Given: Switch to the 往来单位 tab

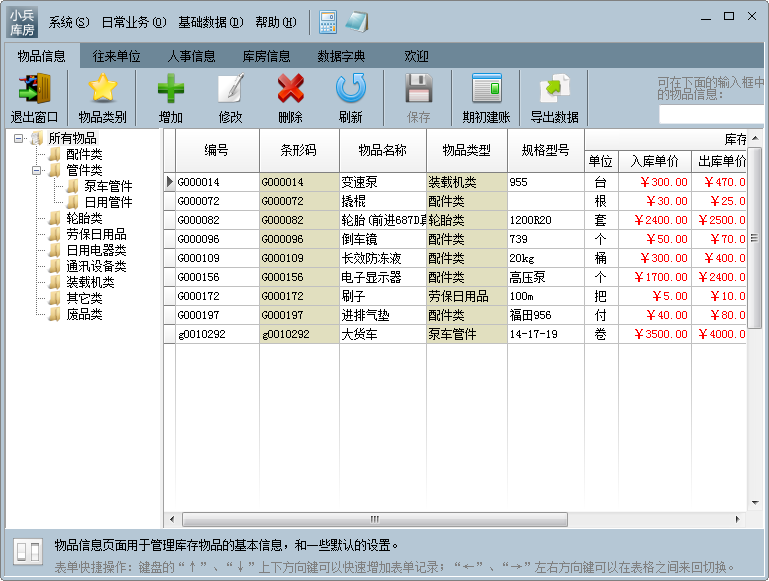Looking at the screenshot, I should point(117,56).
